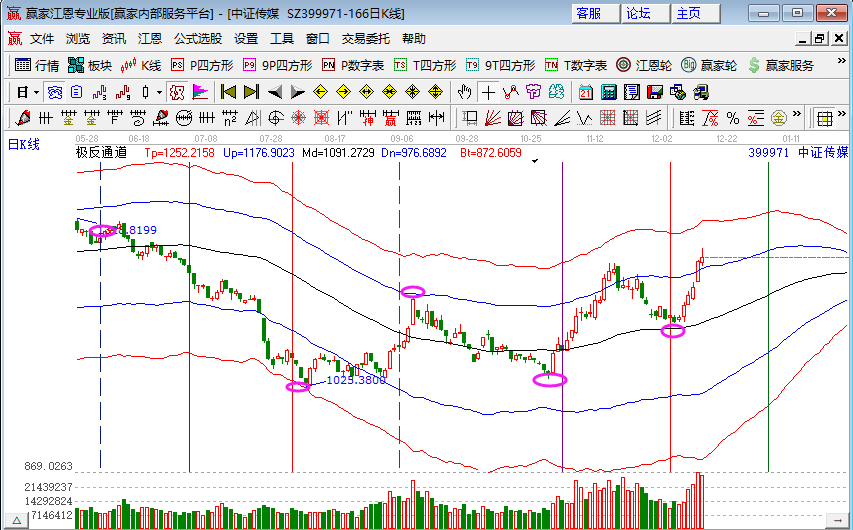Screen dimensions: 853x530
Task: Click the red 赢 tool icon
Action: pyautogui.click(x=391, y=118)
